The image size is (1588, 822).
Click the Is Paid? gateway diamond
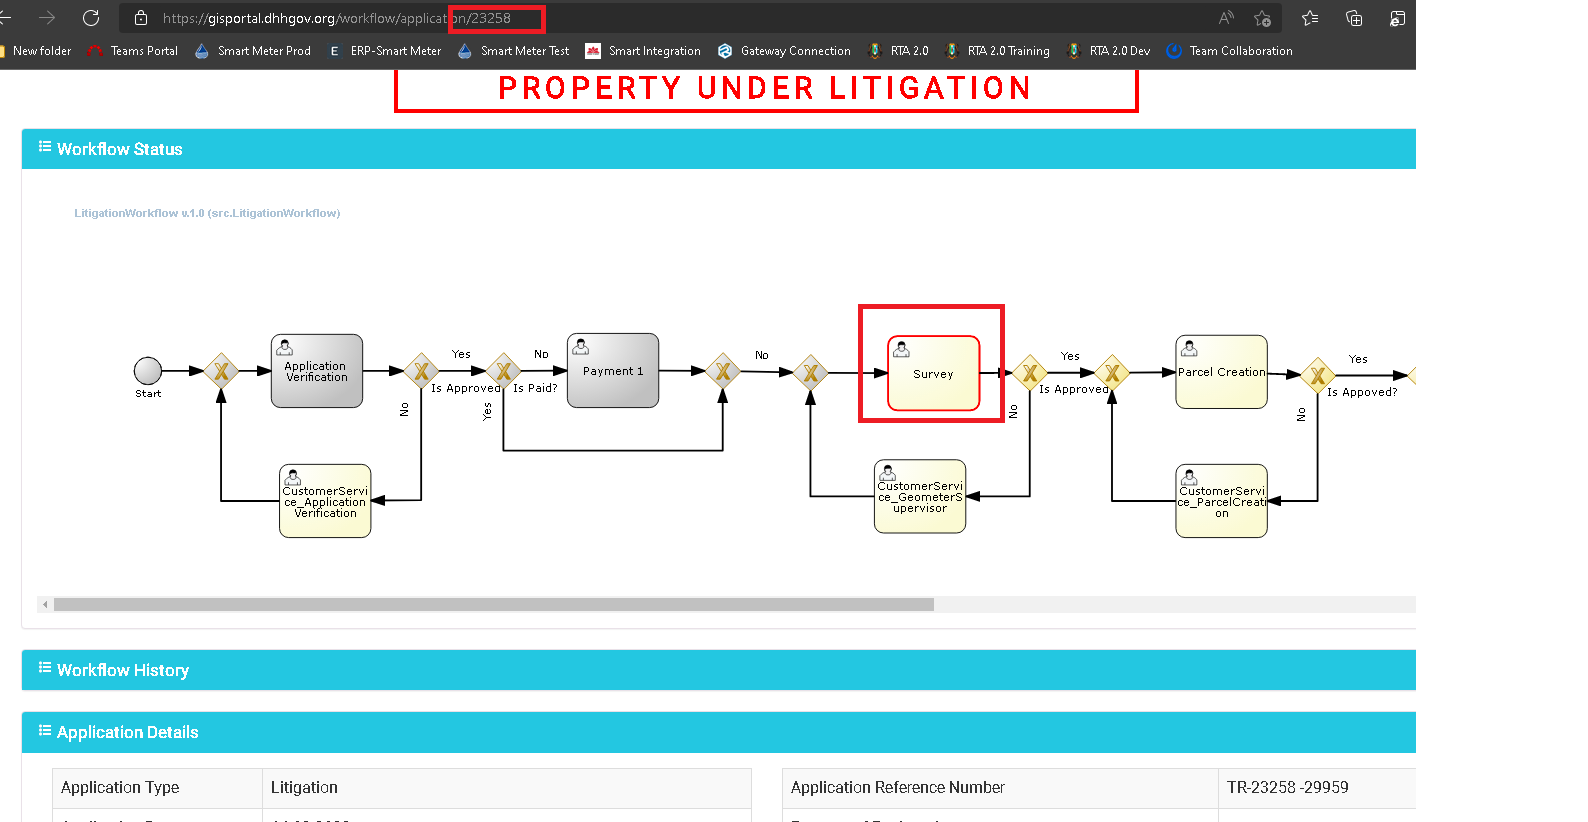tap(504, 371)
